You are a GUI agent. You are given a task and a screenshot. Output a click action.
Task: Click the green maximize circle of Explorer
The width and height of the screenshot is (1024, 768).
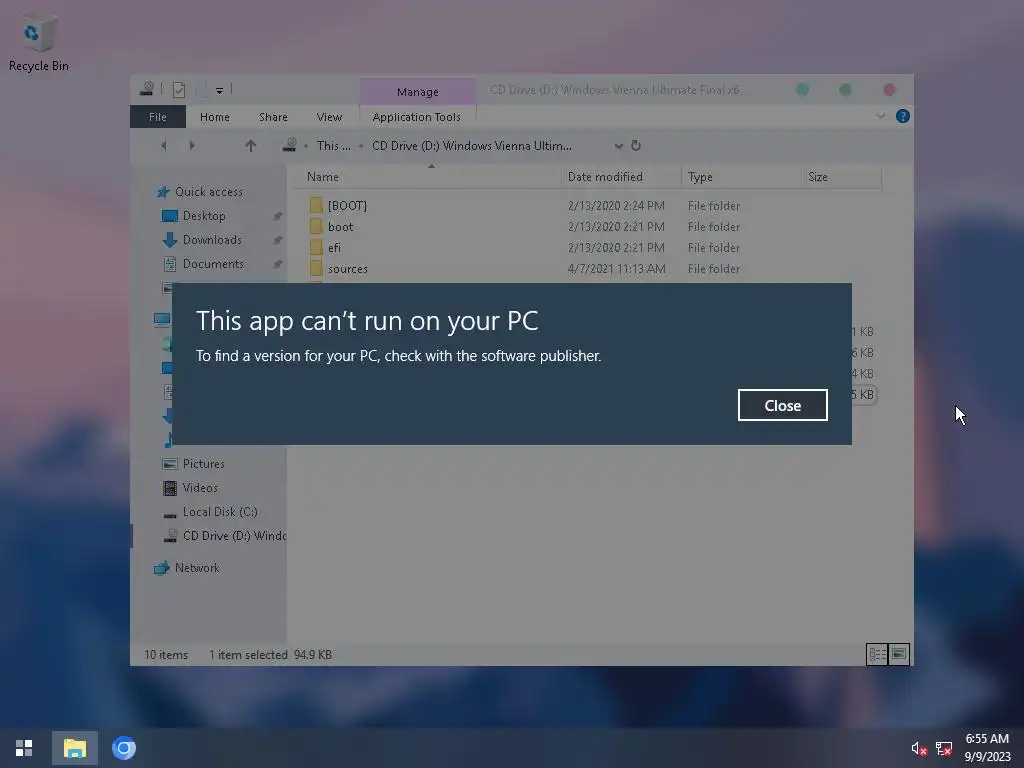845,89
